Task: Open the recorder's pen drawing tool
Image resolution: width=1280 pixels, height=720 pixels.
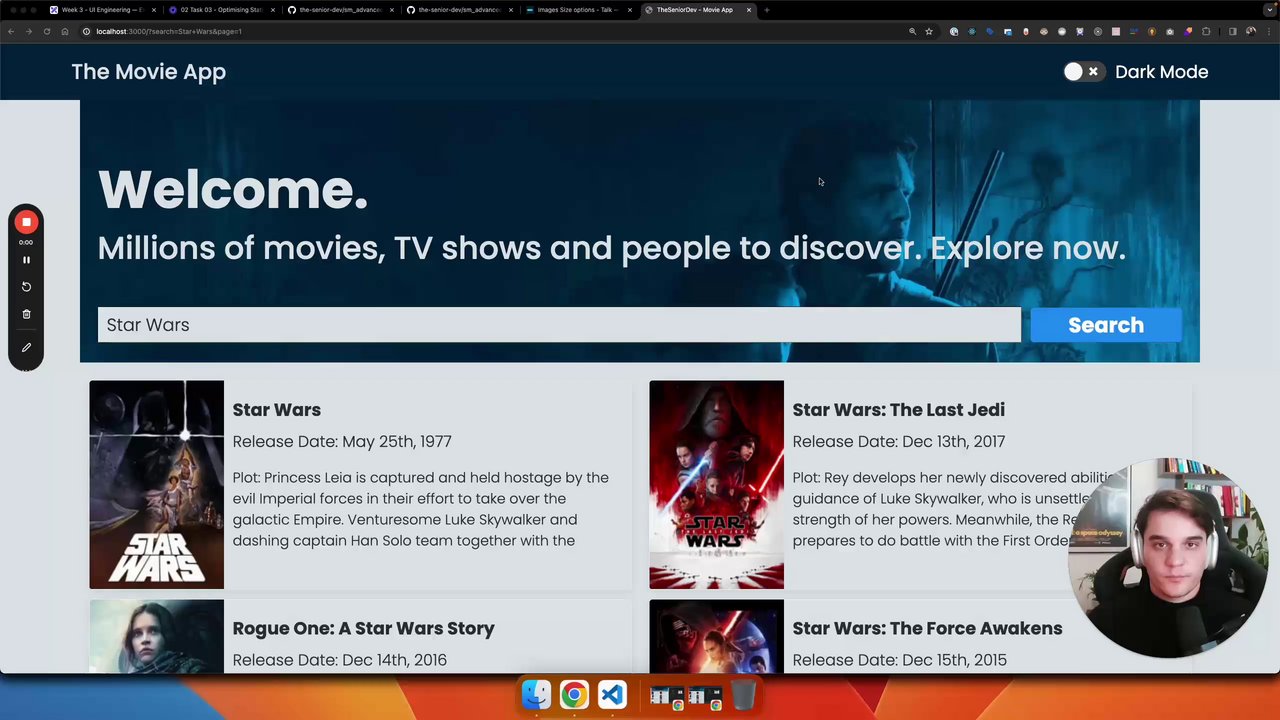Action: click(27, 348)
